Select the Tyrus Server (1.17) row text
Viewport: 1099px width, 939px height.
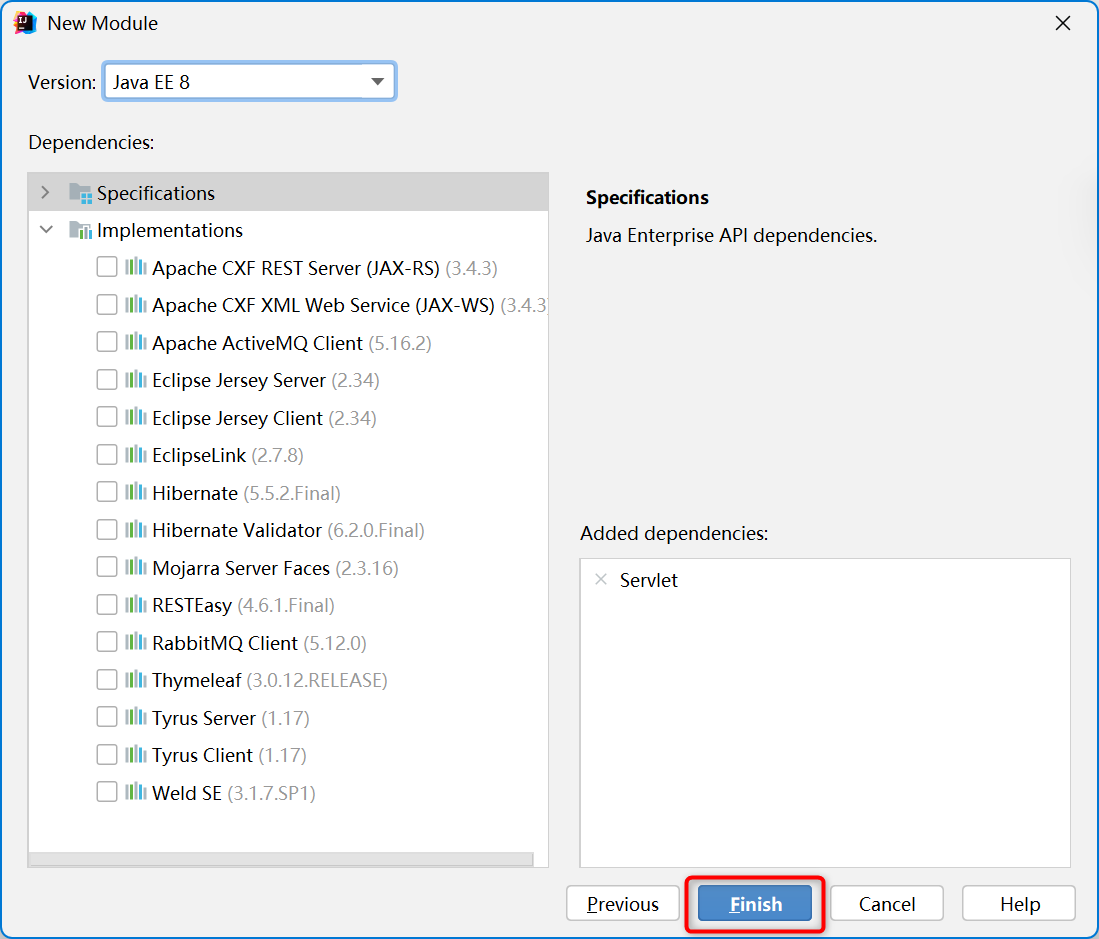point(231,718)
